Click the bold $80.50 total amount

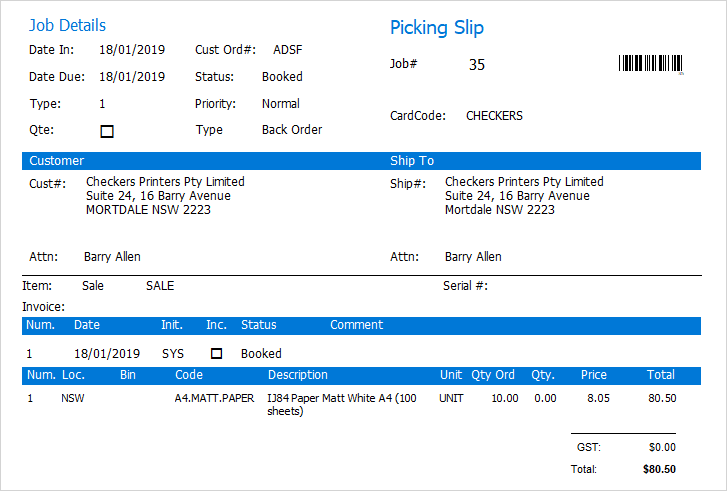point(658,469)
